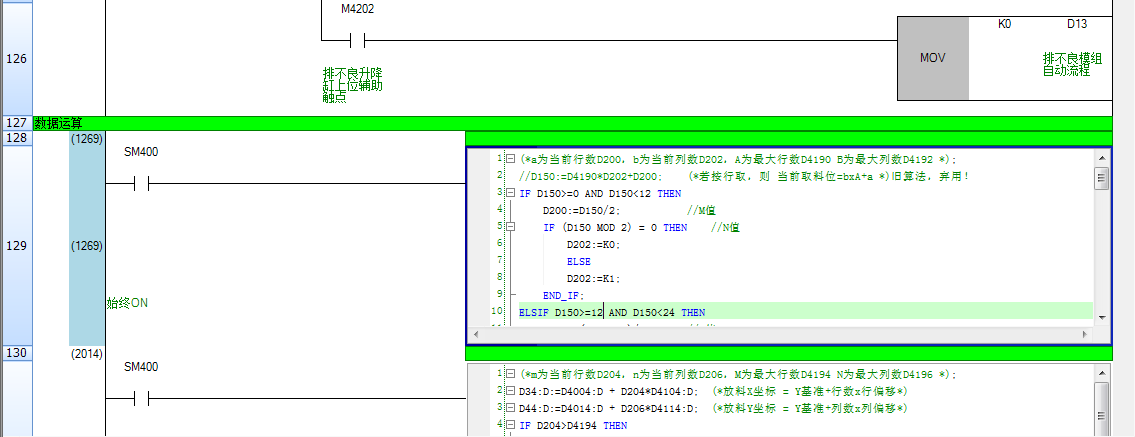Select rung number 126 in the left margin
This screenshot has width=1135, height=437.
coord(17,59)
